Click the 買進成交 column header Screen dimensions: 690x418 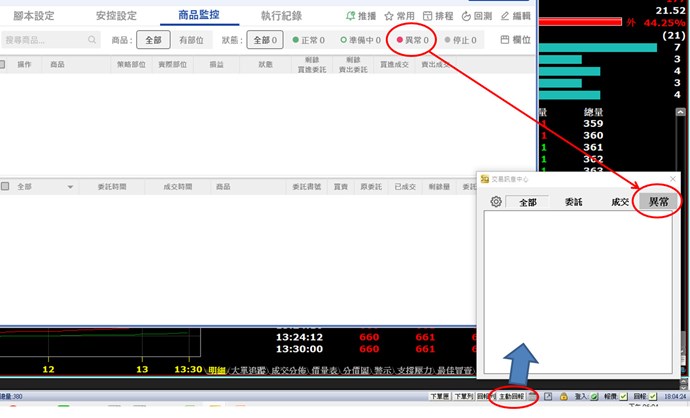click(x=394, y=65)
